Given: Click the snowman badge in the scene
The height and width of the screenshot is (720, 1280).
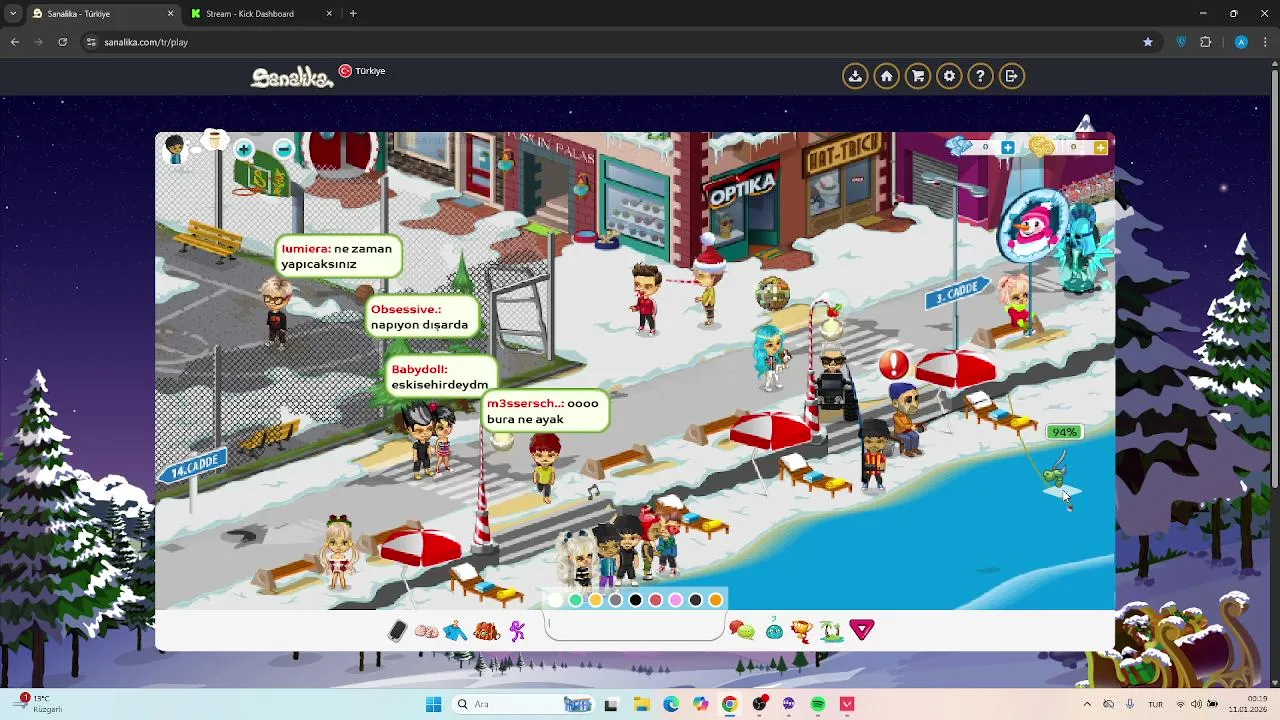Looking at the screenshot, I should 1033,226.
